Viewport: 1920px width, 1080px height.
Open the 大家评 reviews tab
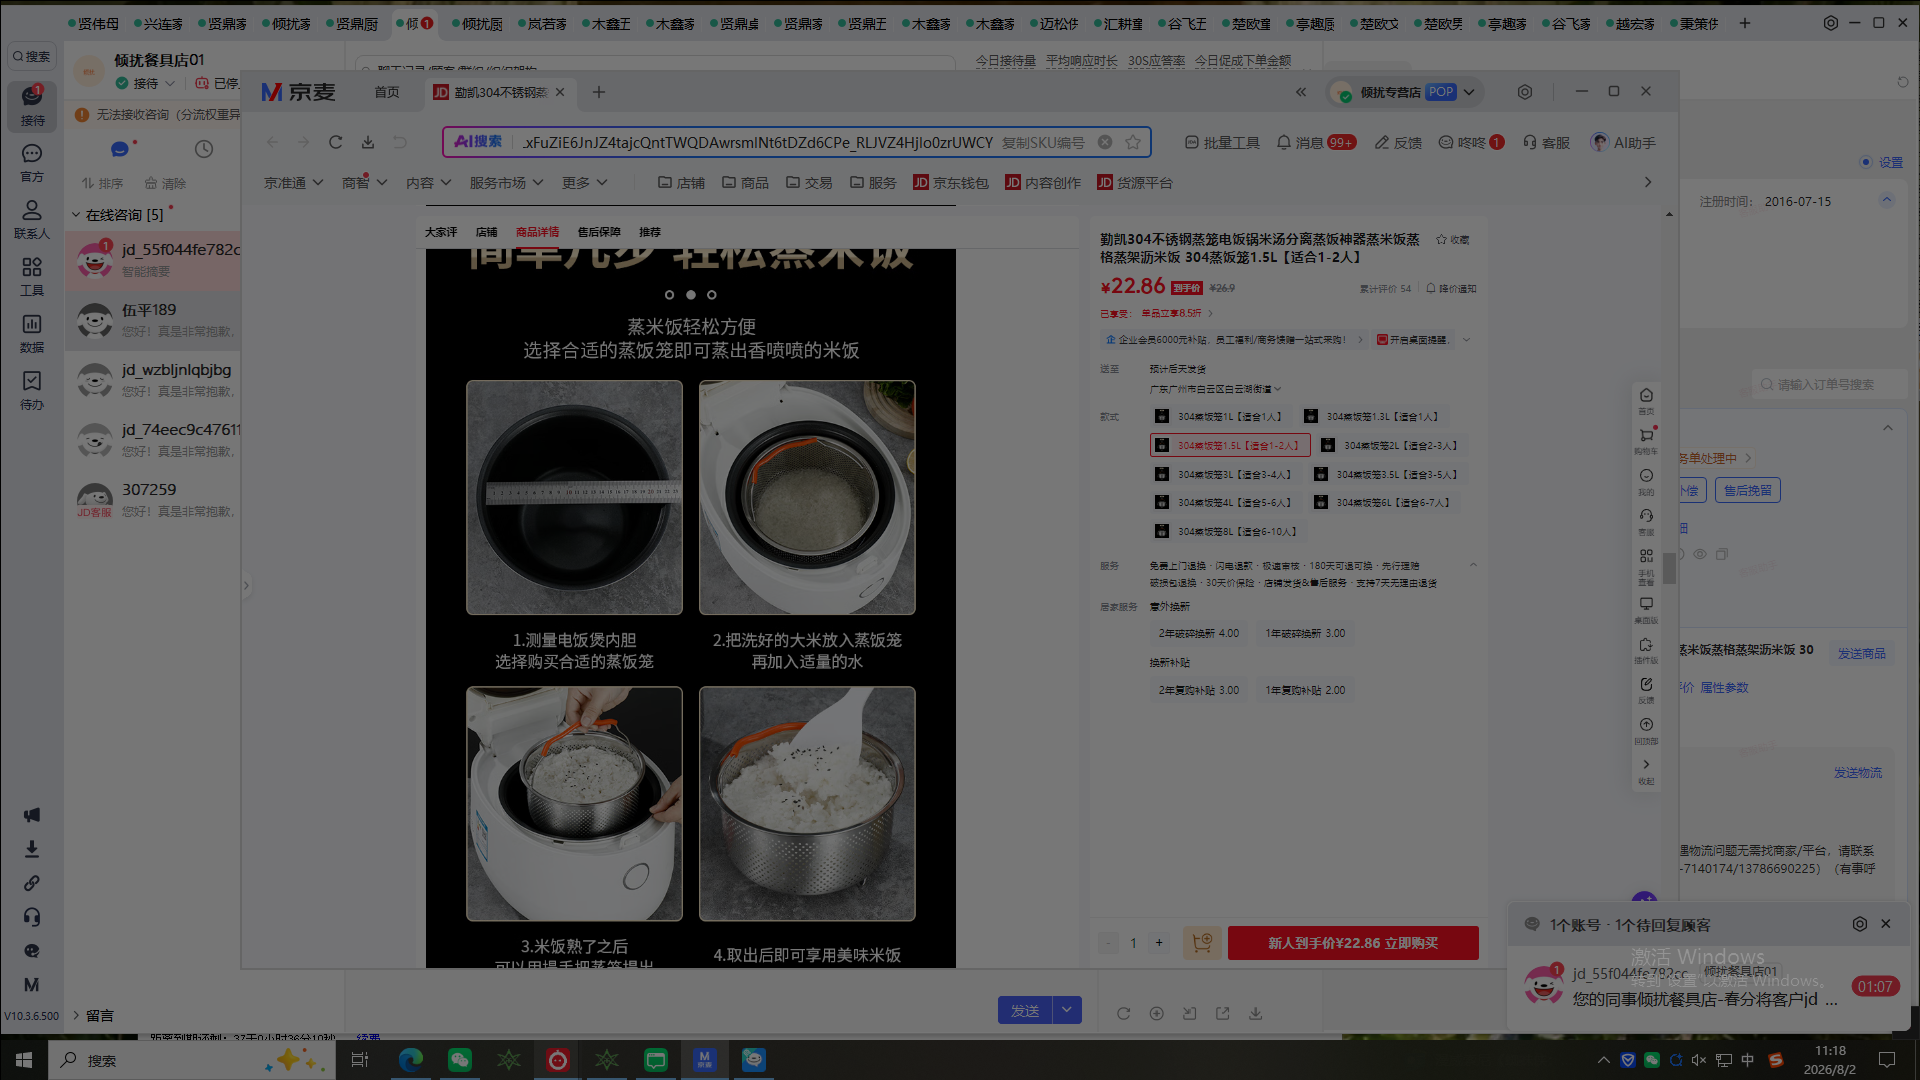[441, 232]
